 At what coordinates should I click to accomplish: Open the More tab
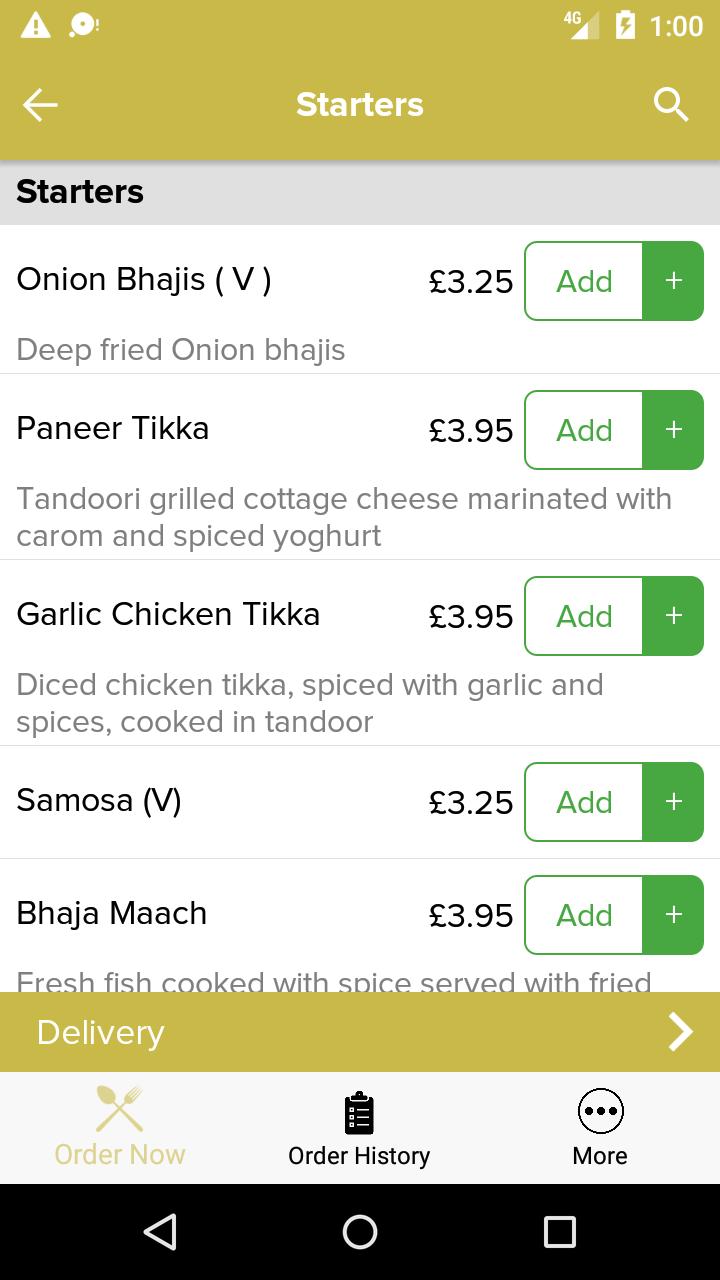tap(600, 1128)
